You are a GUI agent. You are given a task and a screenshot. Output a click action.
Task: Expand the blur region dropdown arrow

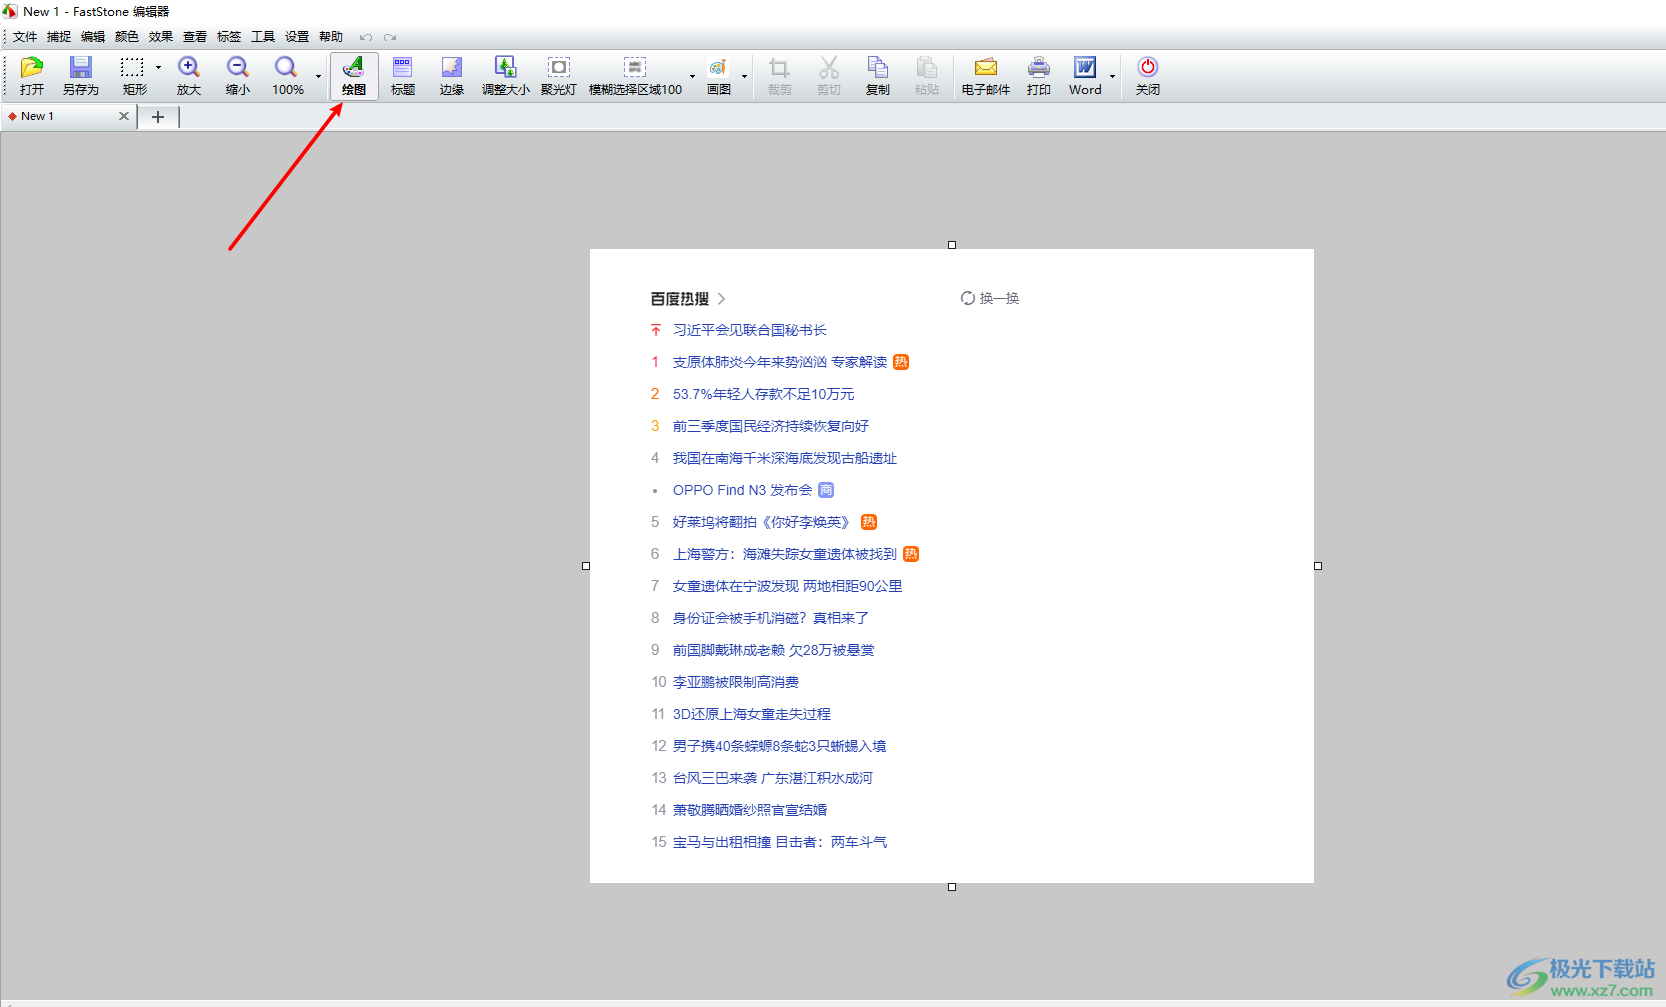point(692,76)
